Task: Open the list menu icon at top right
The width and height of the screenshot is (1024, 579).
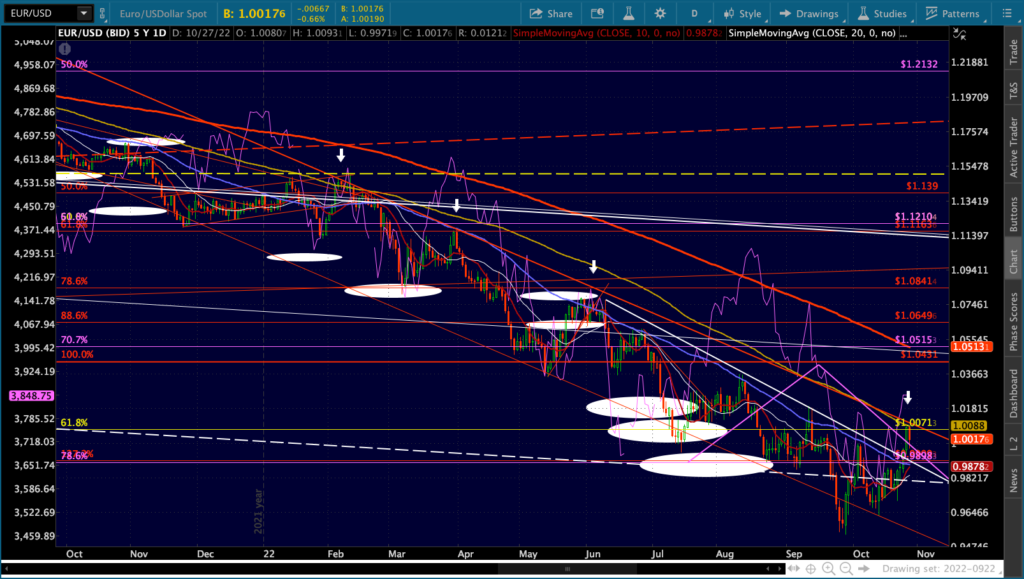Action: click(x=1006, y=13)
